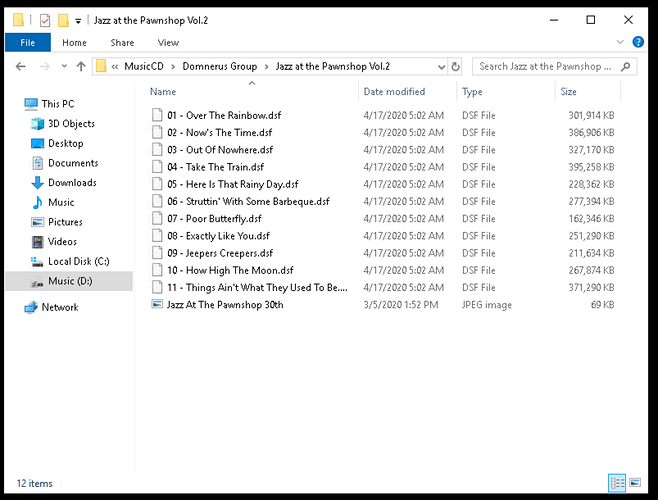Switch to the Share ribbon tab
Screen dimensions: 658x500
[x=122, y=43]
